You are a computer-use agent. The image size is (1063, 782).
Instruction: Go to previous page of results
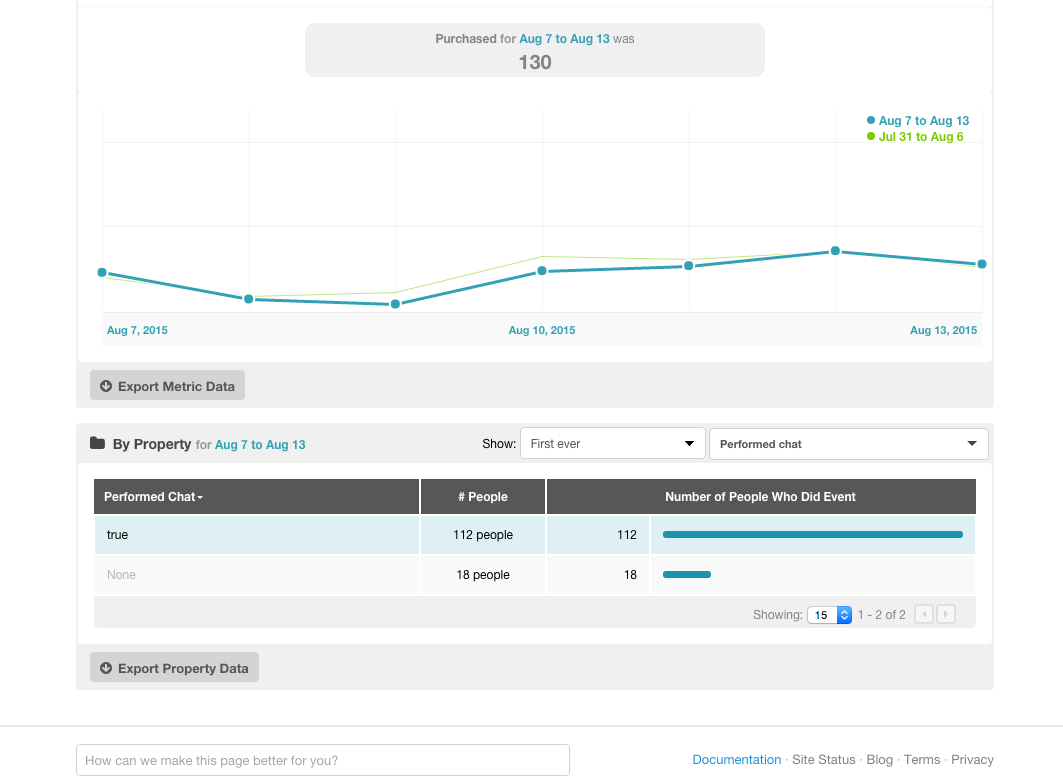point(923,614)
